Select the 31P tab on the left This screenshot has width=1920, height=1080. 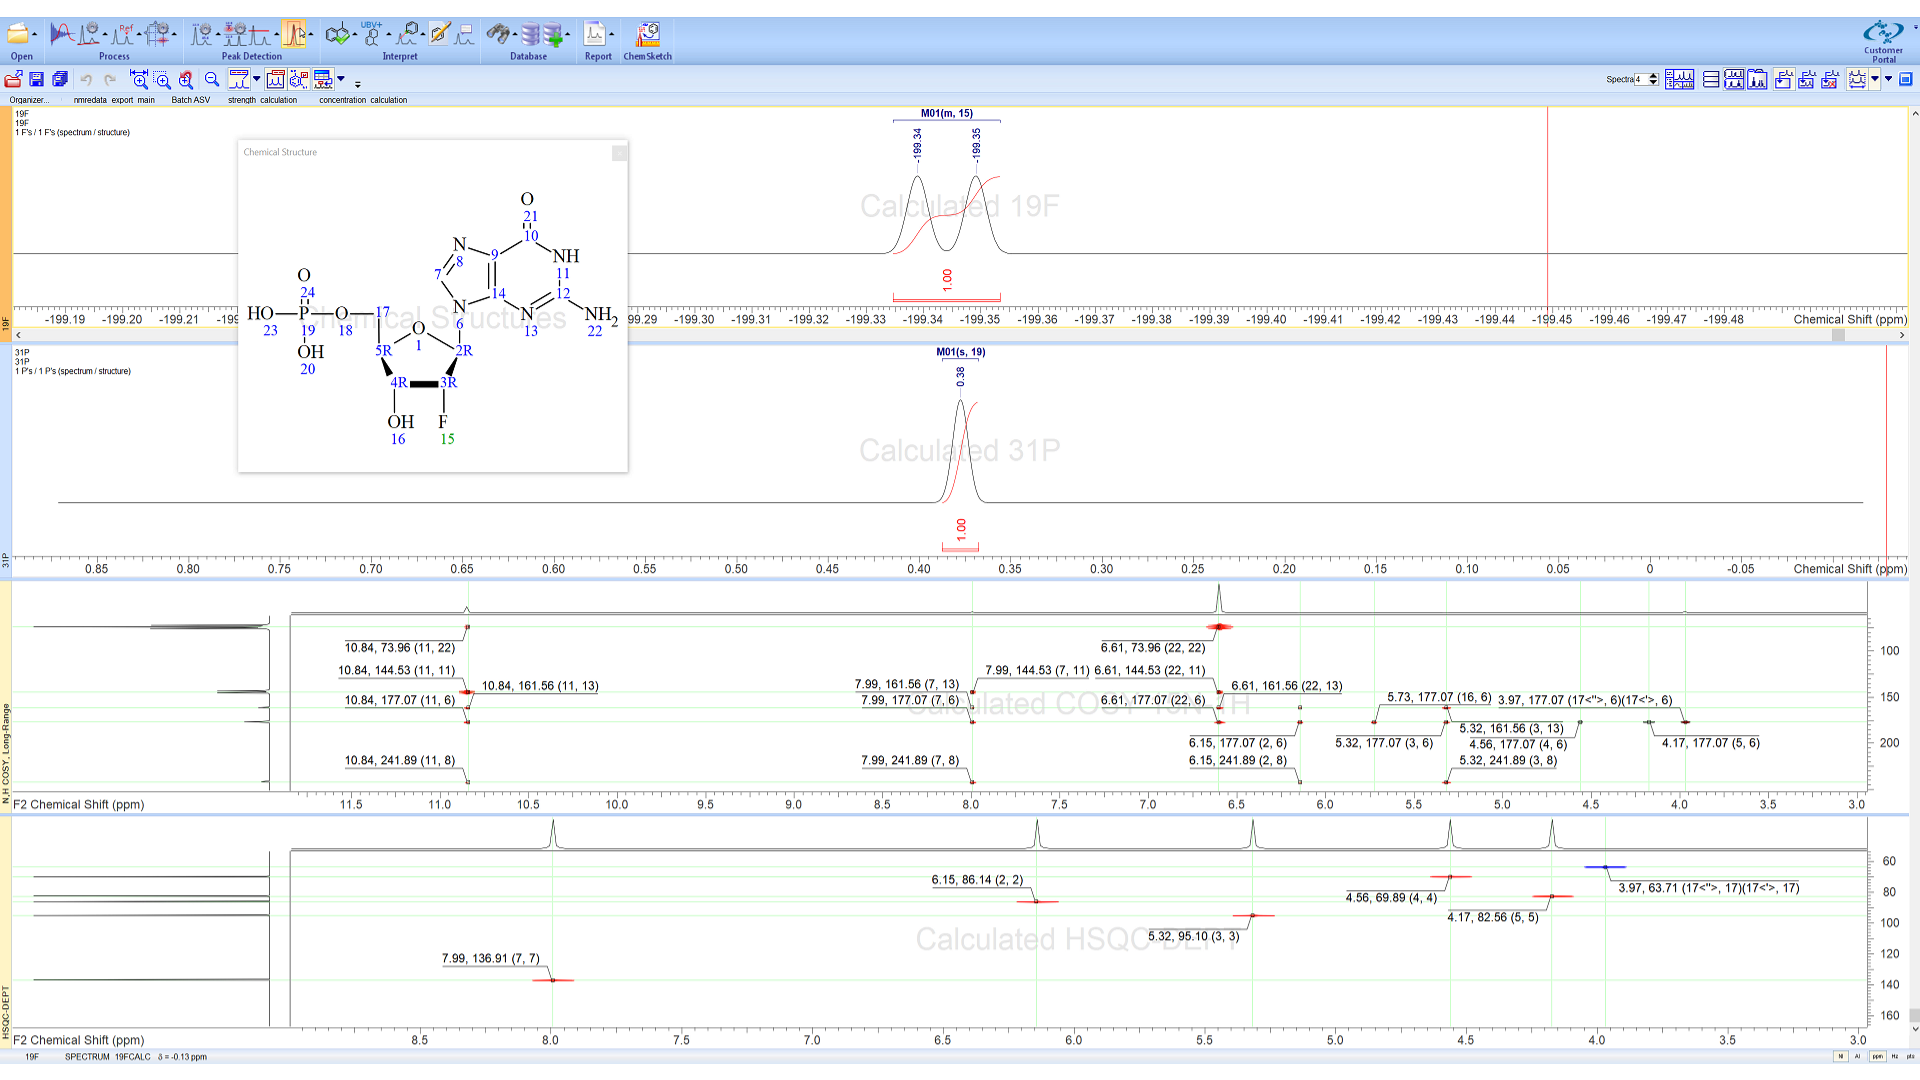click(x=5, y=560)
